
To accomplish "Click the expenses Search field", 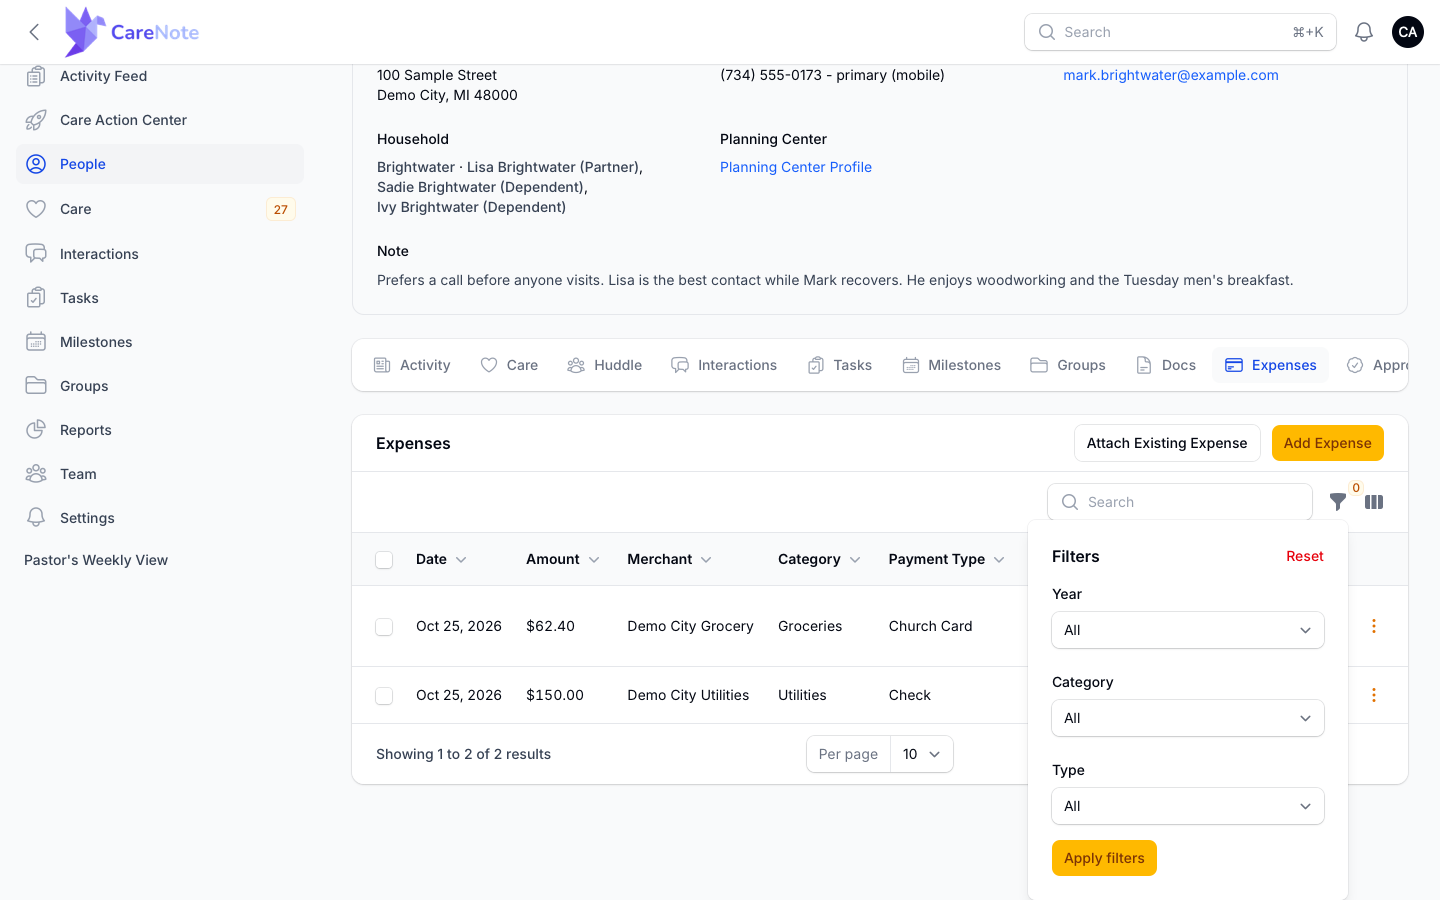I will [1180, 502].
